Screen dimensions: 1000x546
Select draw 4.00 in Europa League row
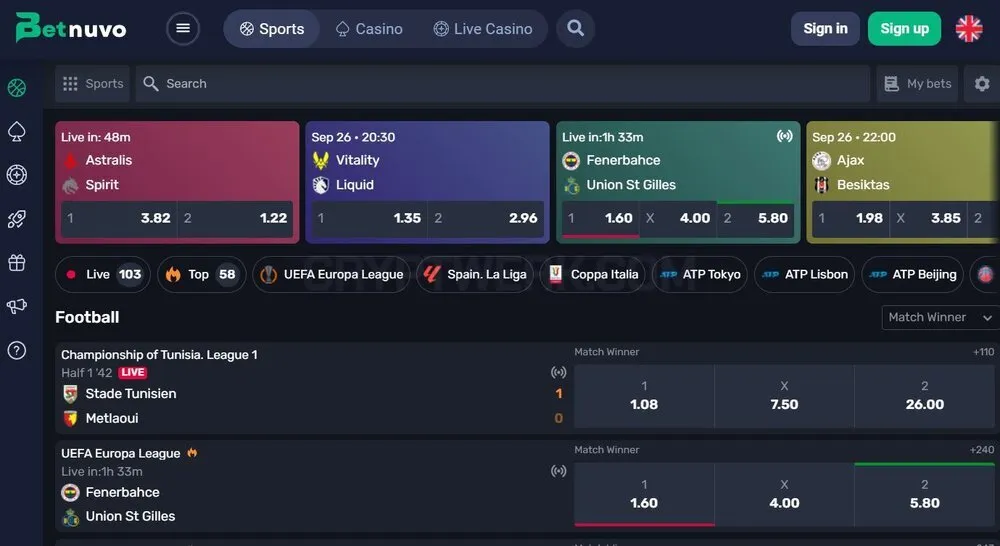784,494
